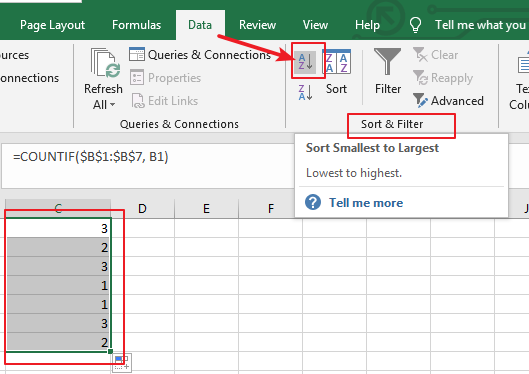529x374 pixels.
Task: Click Sort Z to A descending icon
Action: (x=306, y=93)
